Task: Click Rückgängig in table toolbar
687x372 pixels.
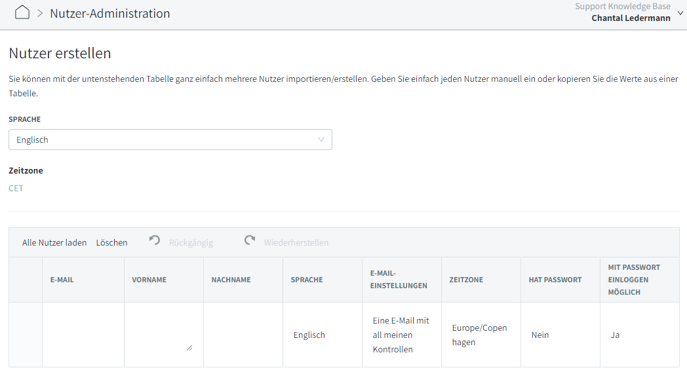Action: (x=191, y=242)
